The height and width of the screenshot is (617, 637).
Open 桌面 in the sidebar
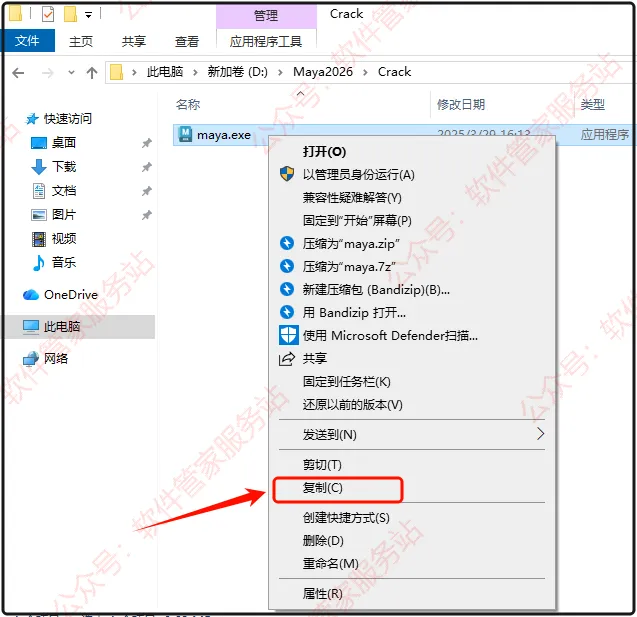(63, 143)
